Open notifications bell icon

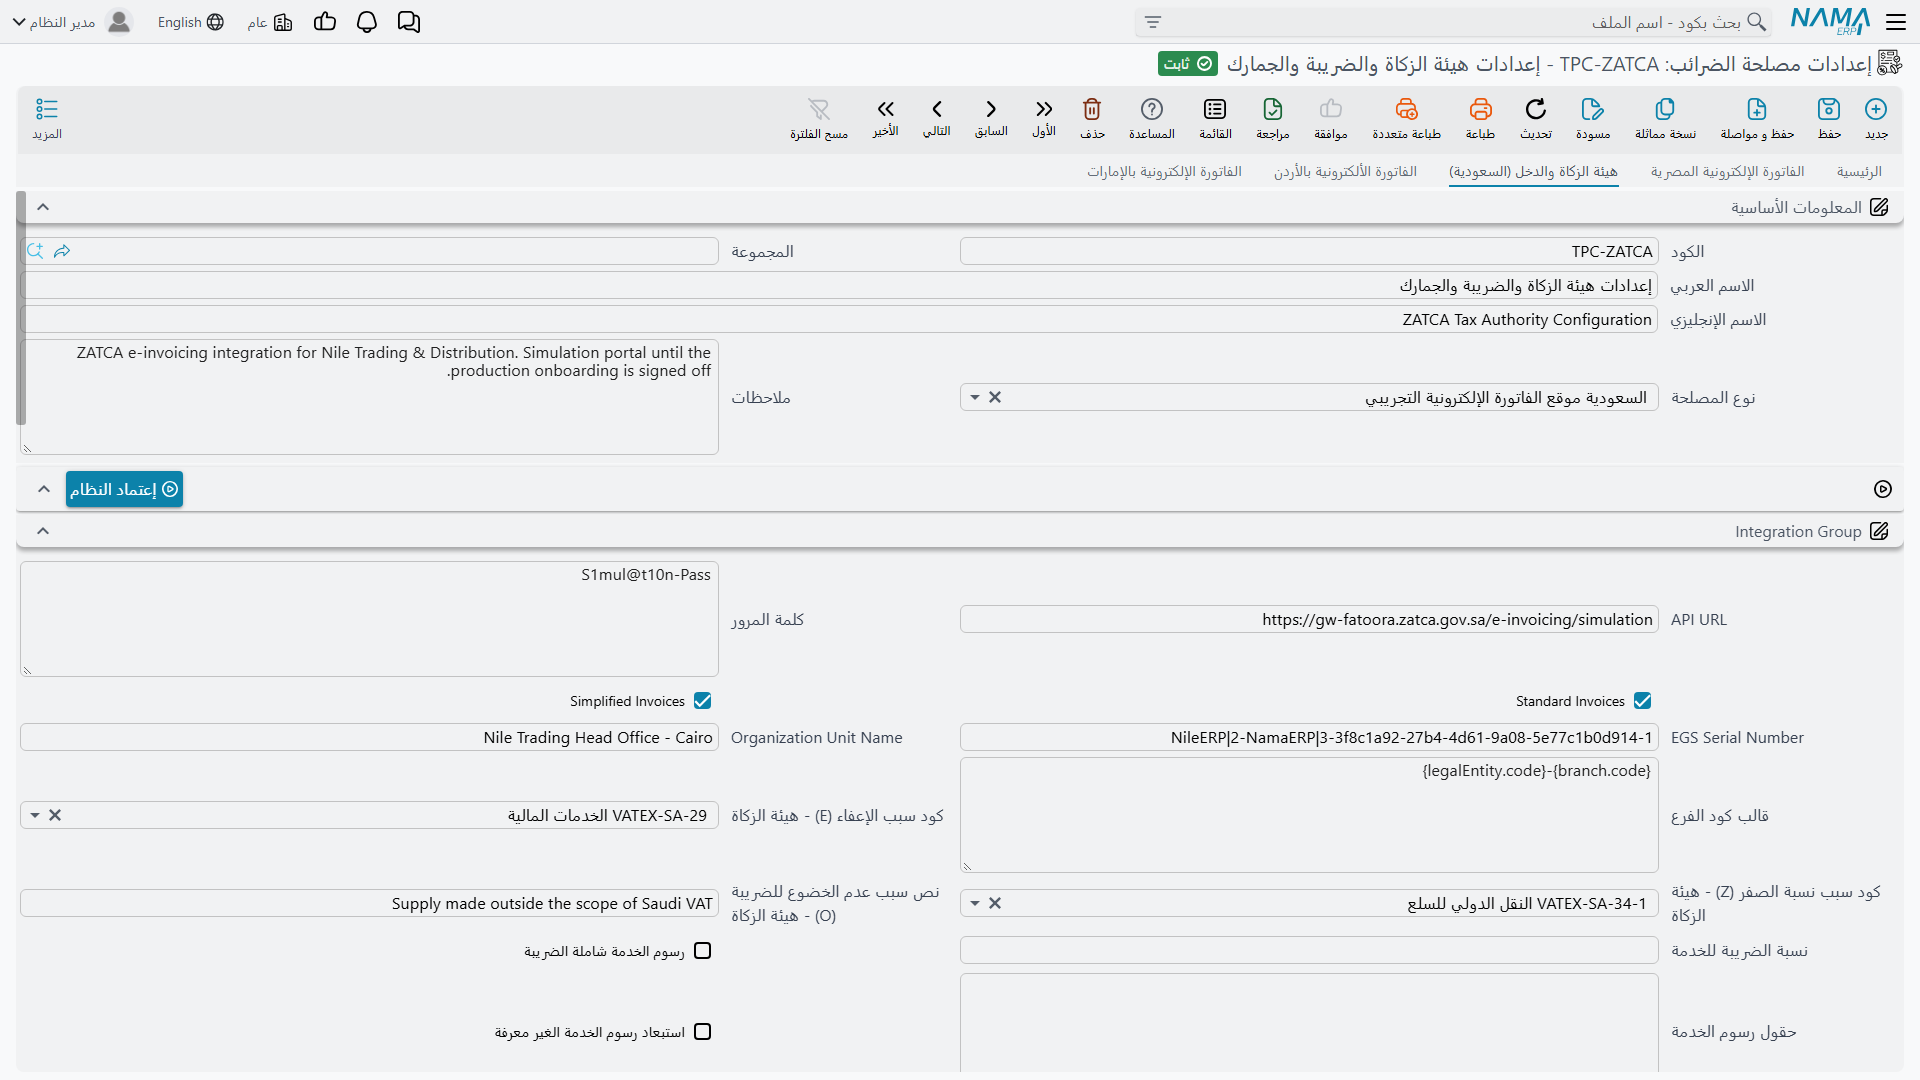pos(367,22)
